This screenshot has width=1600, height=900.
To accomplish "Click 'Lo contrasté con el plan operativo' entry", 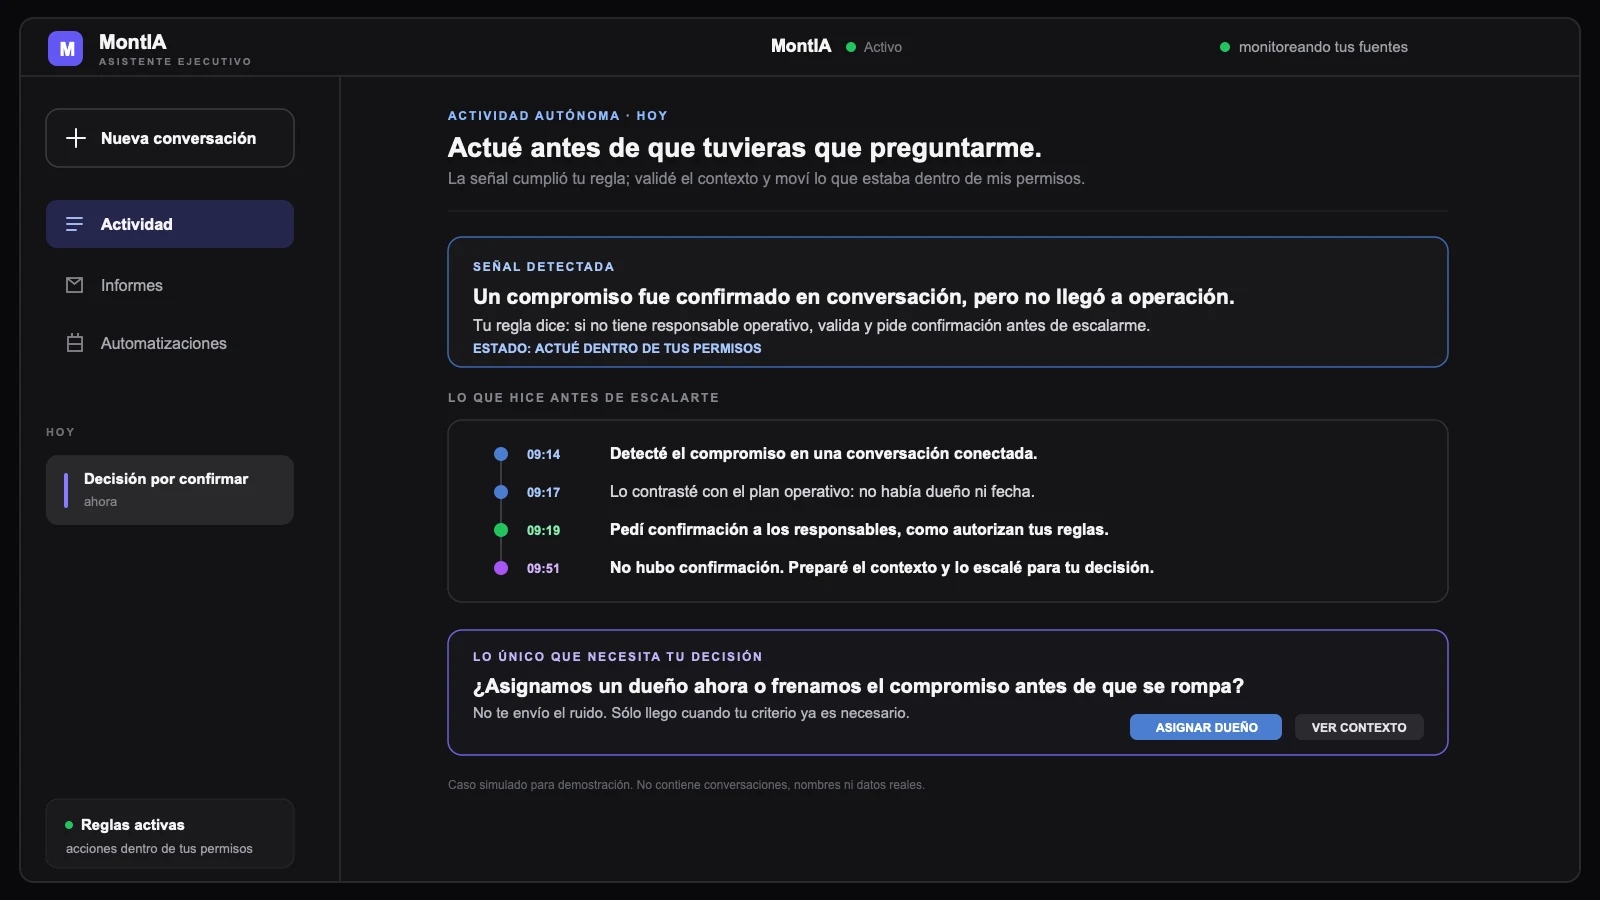I will coord(822,492).
